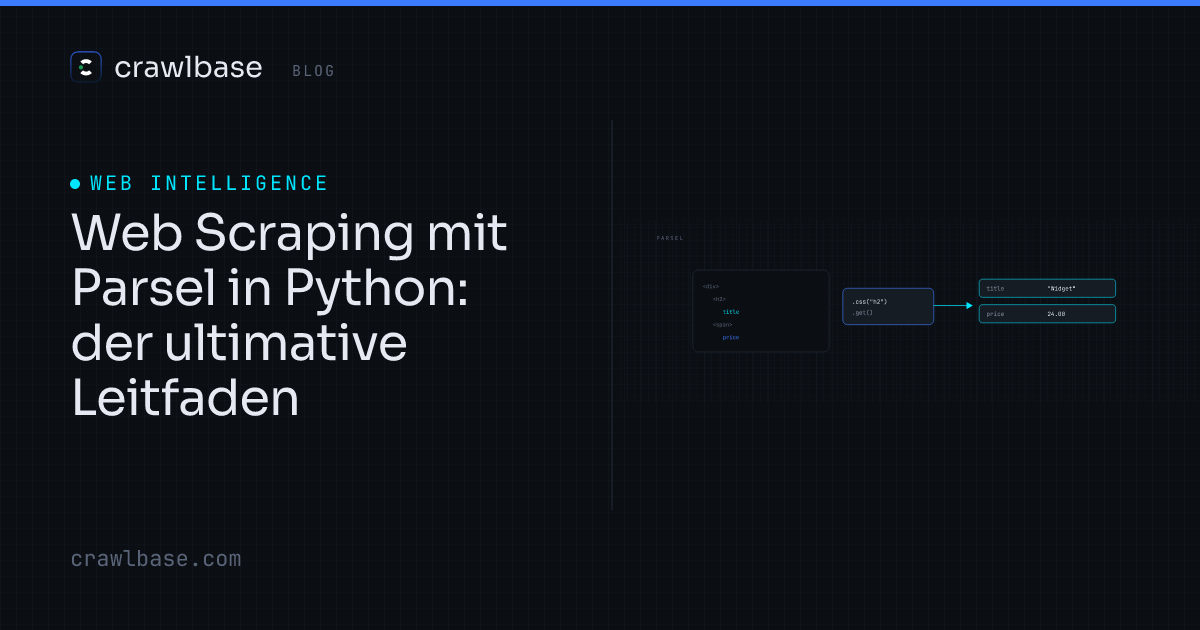
Task: Click the crawlbase wordmark
Action: click(x=188, y=67)
